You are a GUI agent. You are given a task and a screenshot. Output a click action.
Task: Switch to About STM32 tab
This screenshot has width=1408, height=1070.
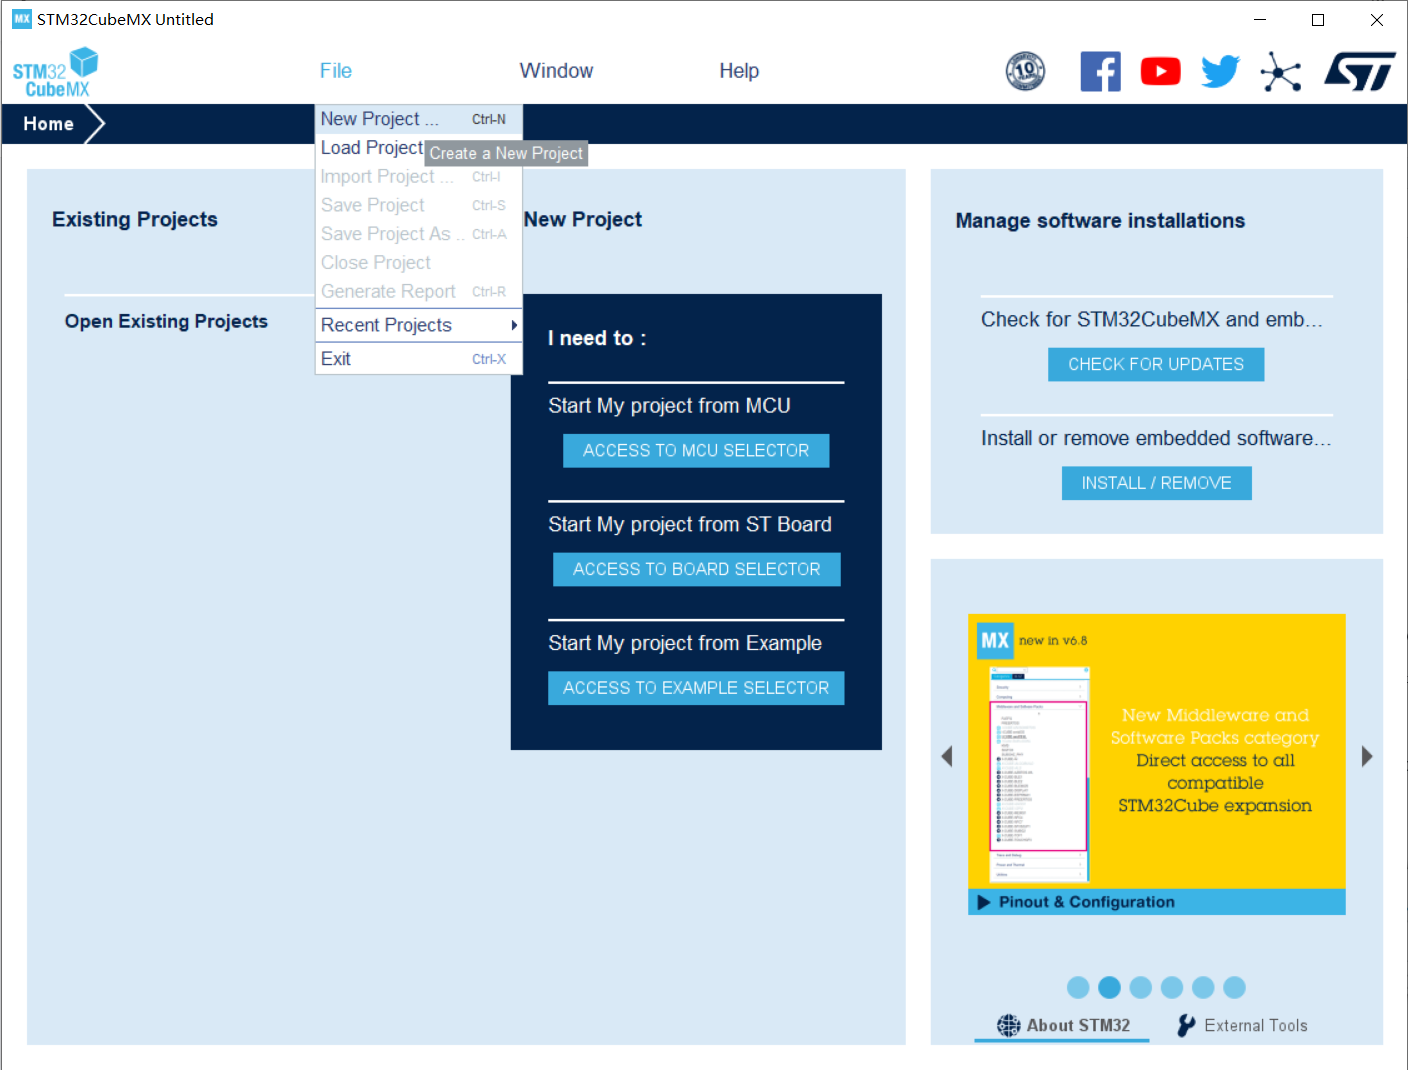[x=1062, y=1025]
